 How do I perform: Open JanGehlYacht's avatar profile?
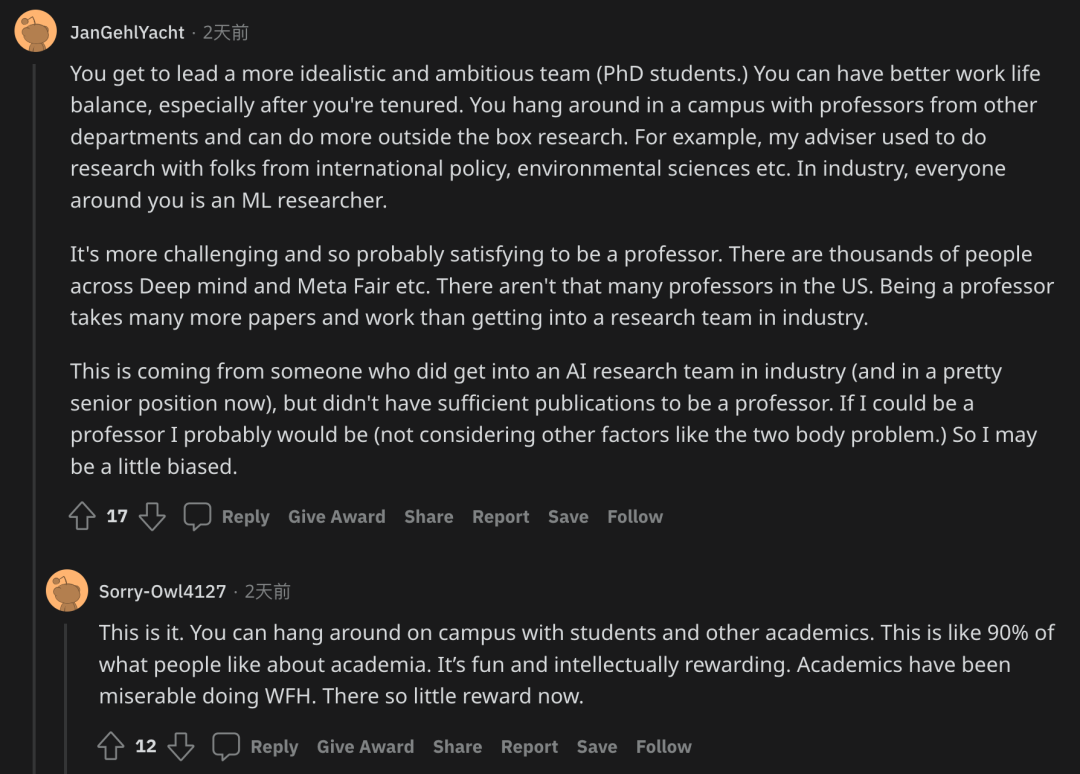click(x=36, y=32)
